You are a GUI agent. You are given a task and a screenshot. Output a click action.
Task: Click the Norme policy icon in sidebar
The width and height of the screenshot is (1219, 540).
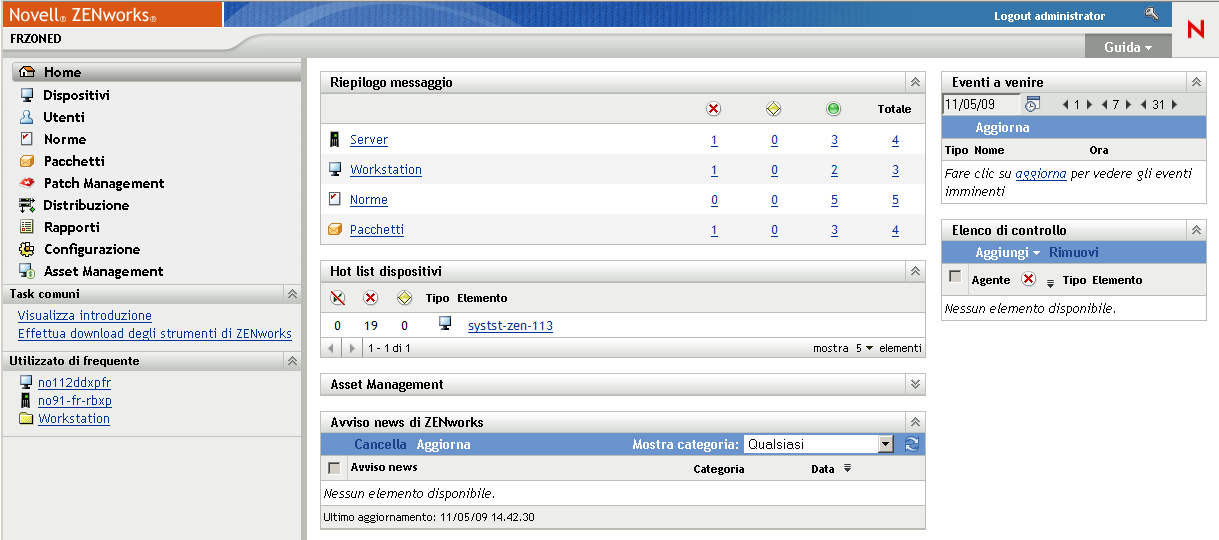pyautogui.click(x=27, y=139)
